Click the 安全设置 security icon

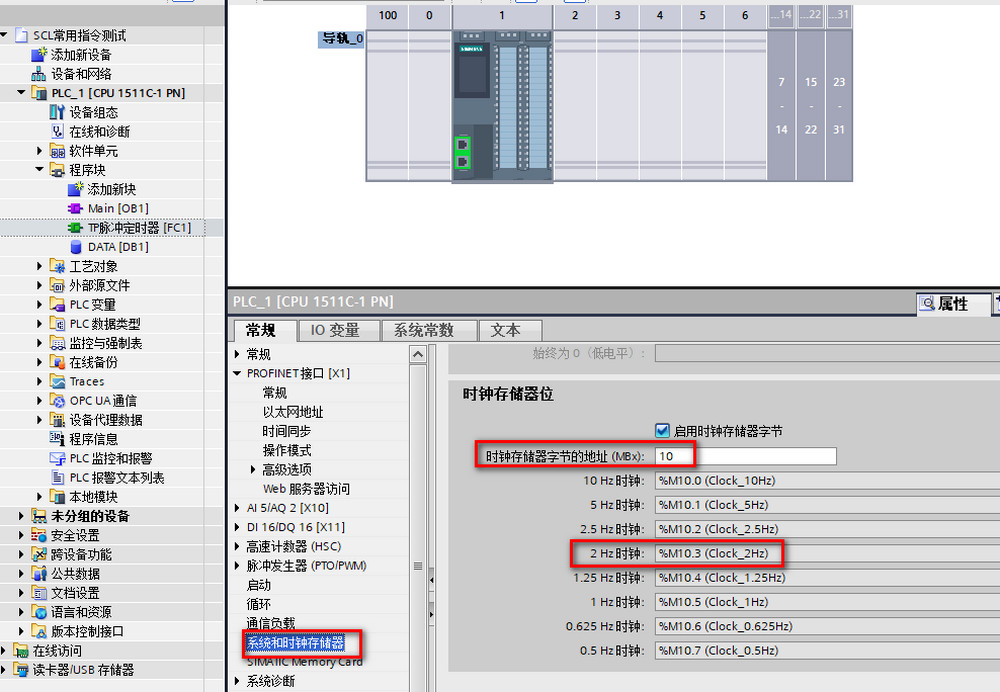(x=39, y=535)
